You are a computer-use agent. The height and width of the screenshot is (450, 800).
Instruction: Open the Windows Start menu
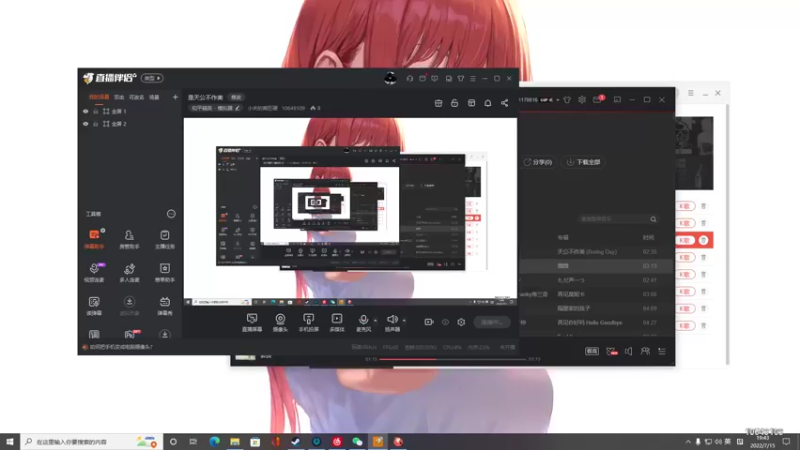[10, 441]
